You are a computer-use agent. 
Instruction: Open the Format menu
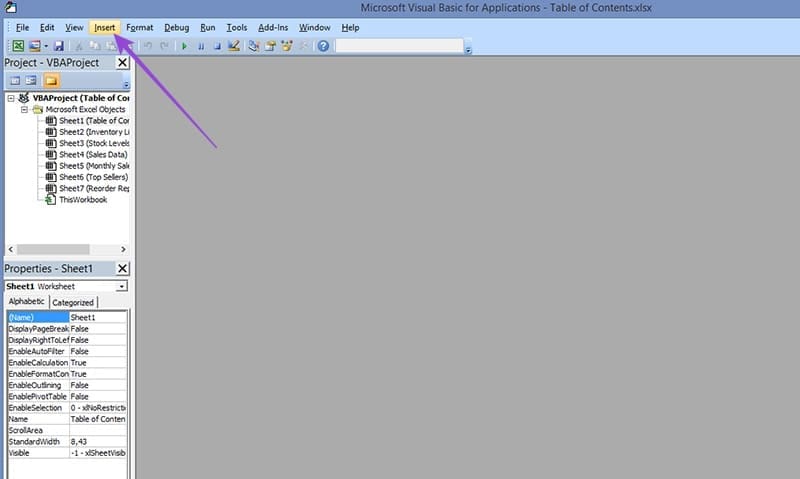(x=140, y=28)
